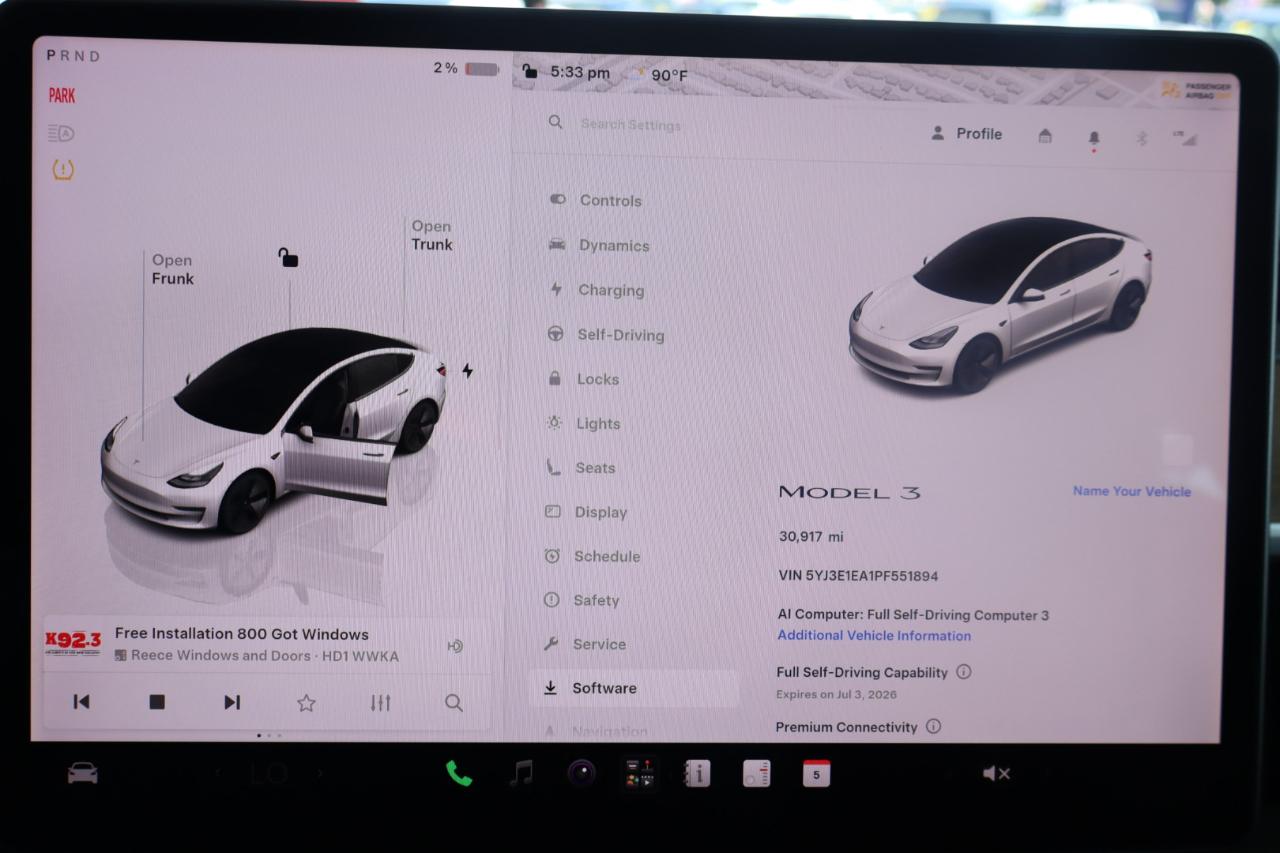Search media with magnifier icon
Screen dimensions: 1280x853
click(454, 703)
